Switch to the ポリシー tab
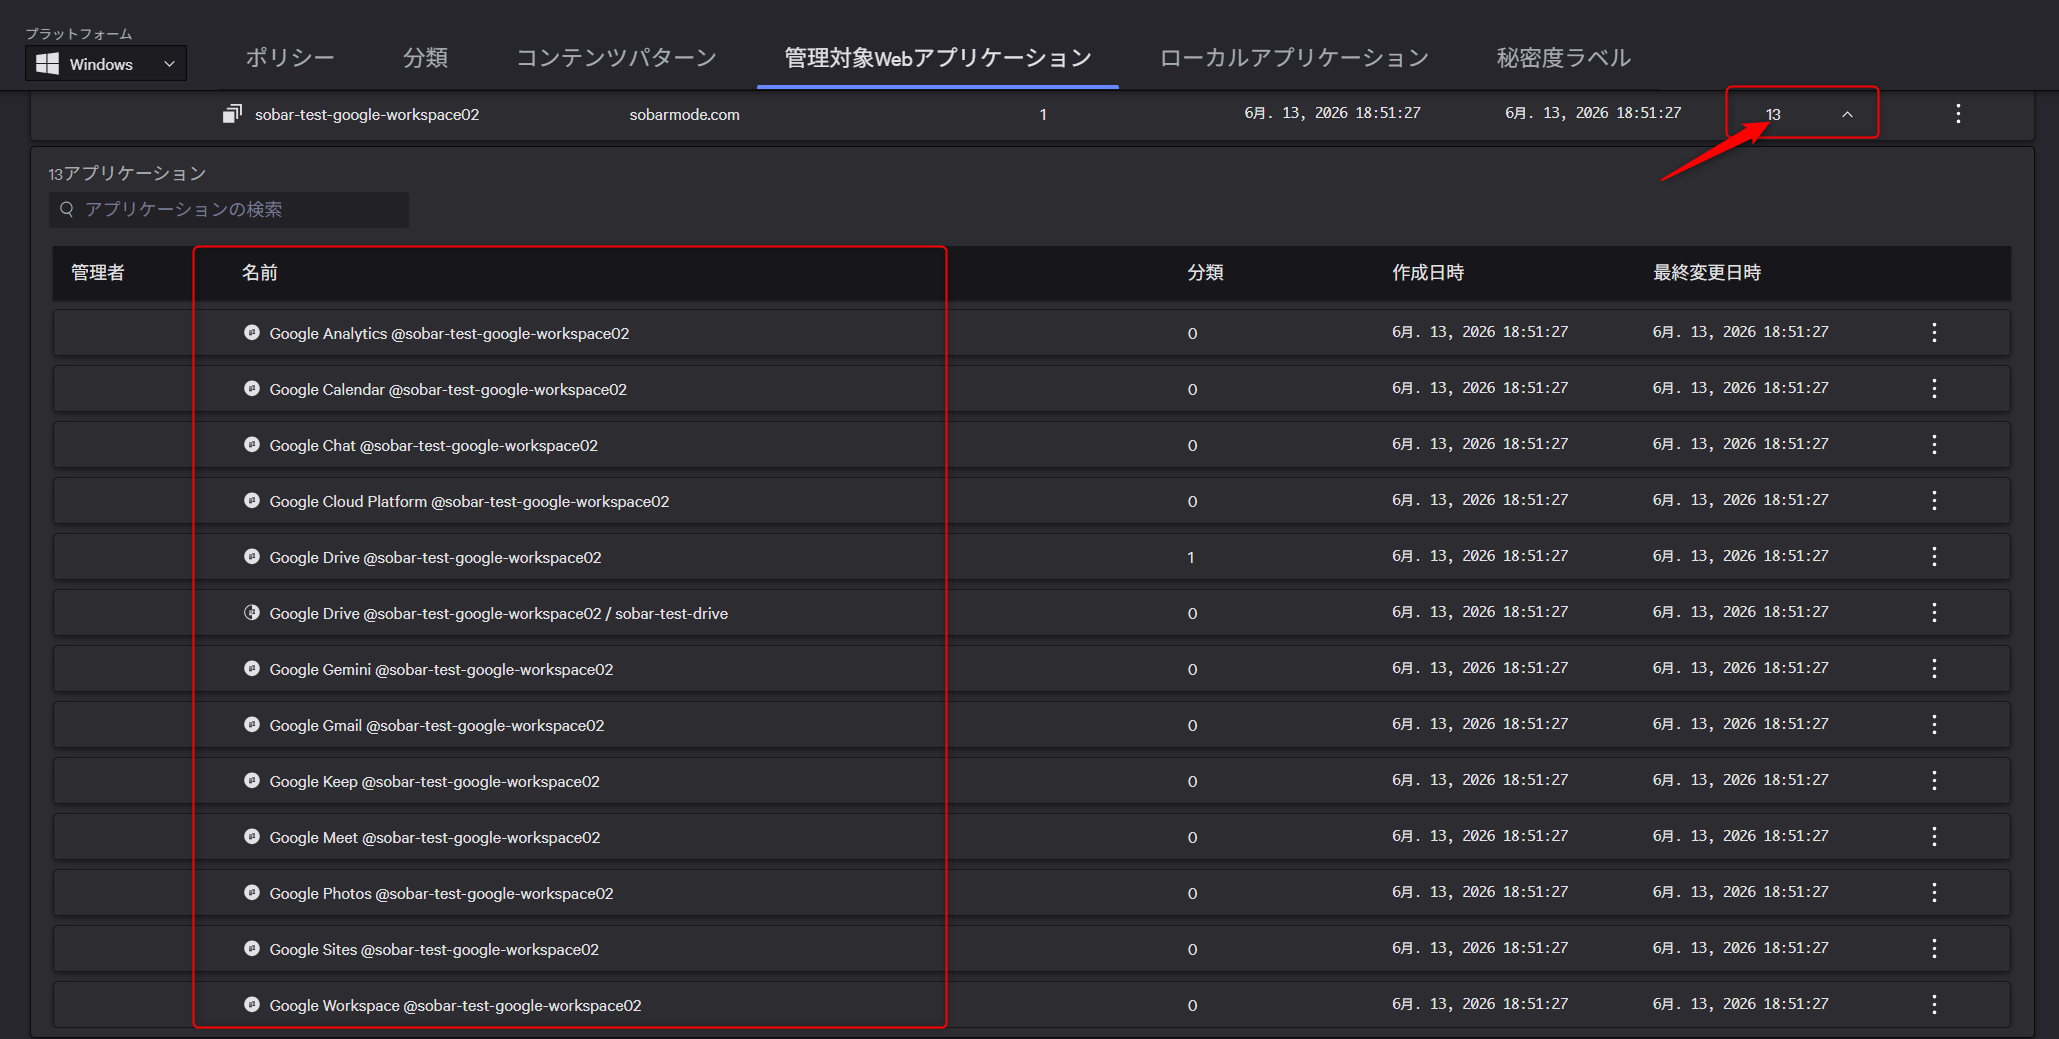This screenshot has width=2059, height=1039. [x=290, y=58]
